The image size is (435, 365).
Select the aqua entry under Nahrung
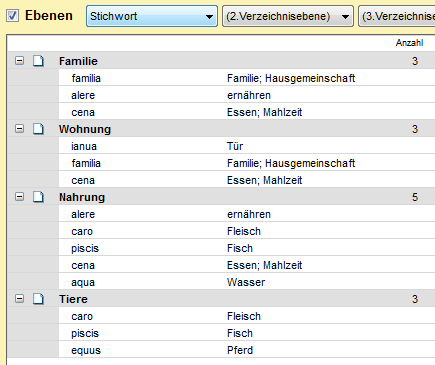(x=247, y=282)
